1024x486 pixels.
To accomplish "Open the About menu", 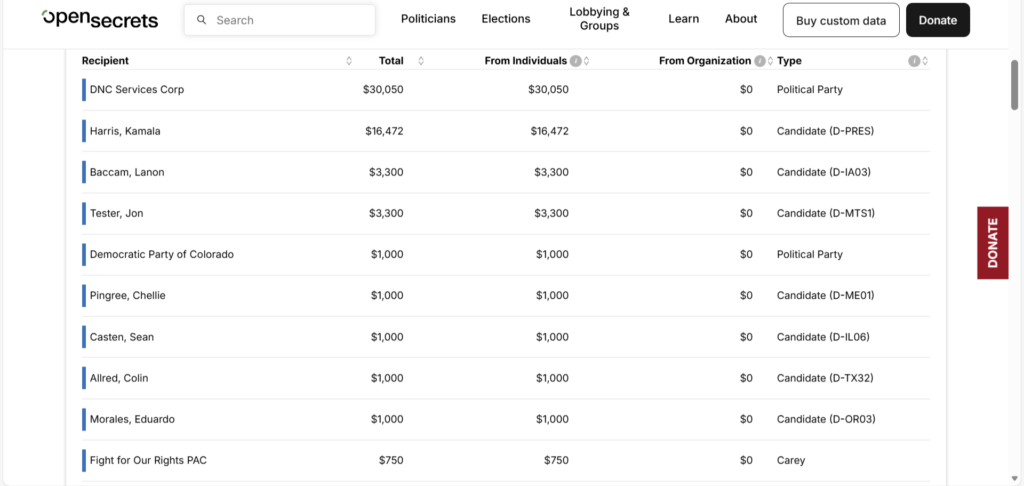I will point(741,19).
